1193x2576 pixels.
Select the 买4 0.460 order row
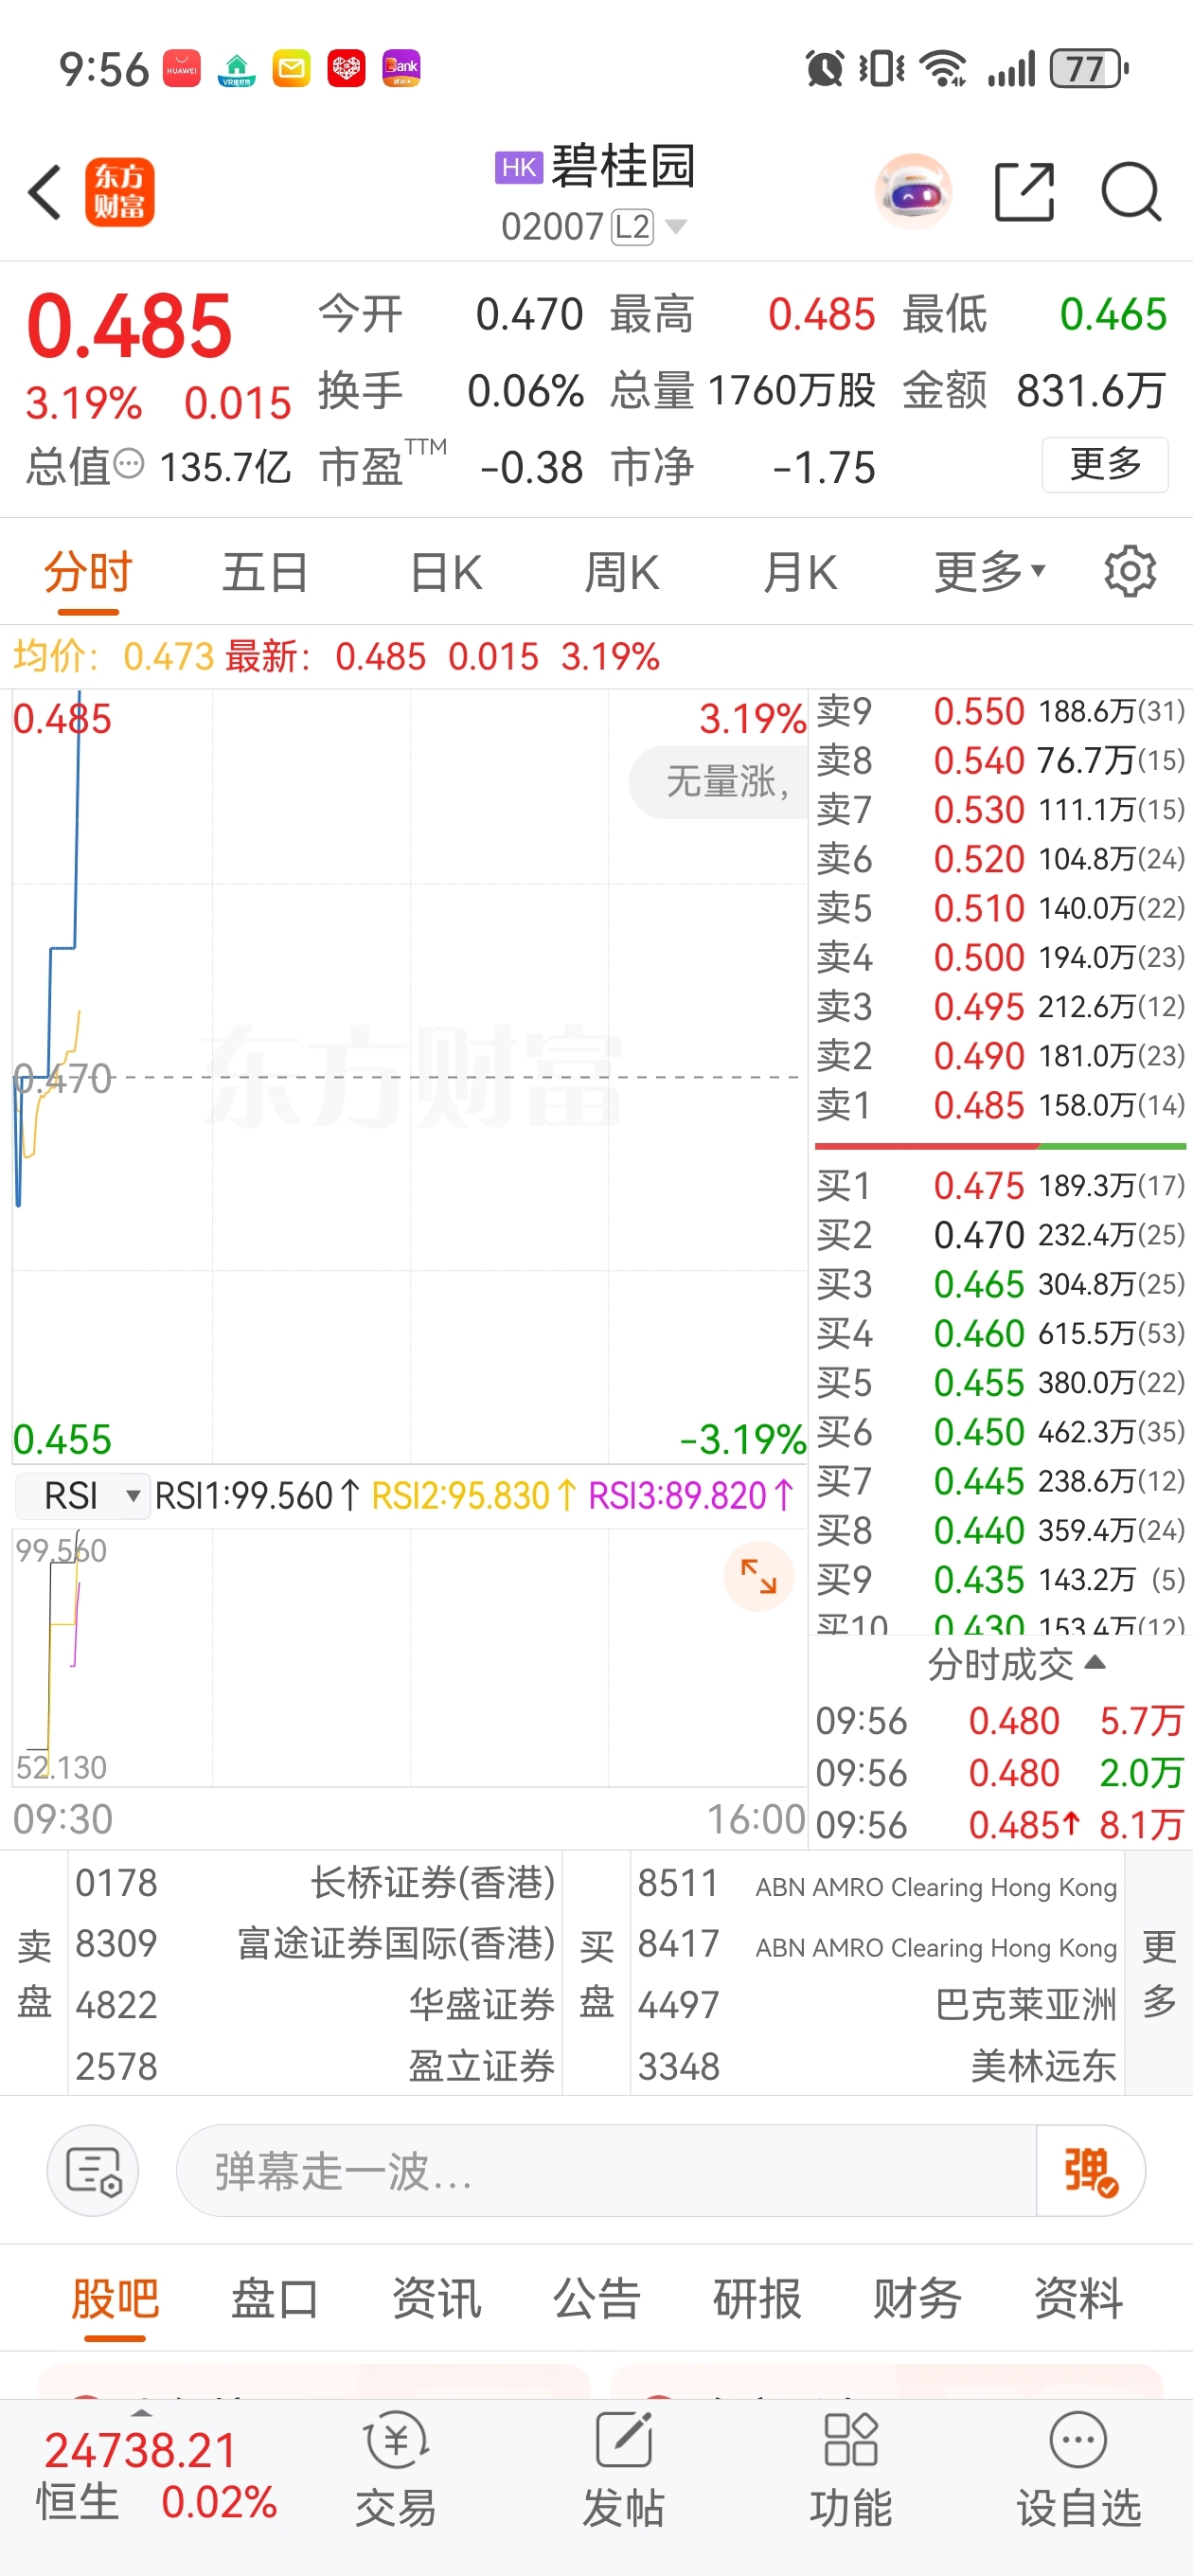click(x=1000, y=1333)
